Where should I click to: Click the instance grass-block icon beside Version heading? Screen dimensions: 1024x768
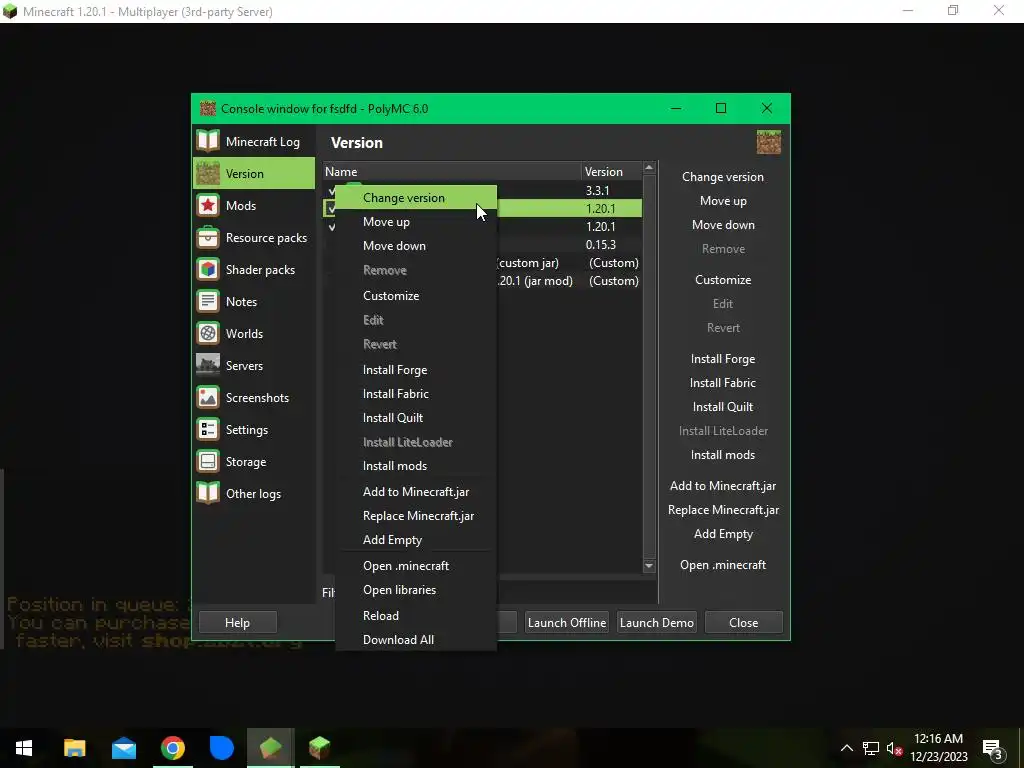769,142
